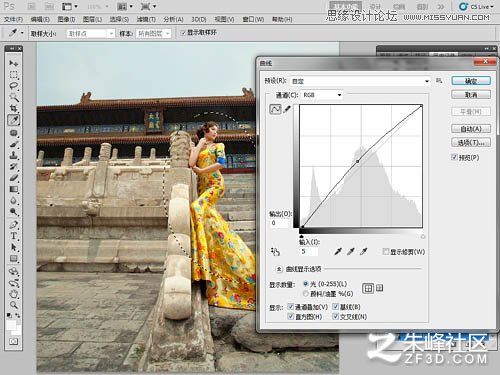Image resolution: width=500 pixels, height=375 pixels.
Task: Activate the Crop tool
Action: pyautogui.click(x=14, y=108)
